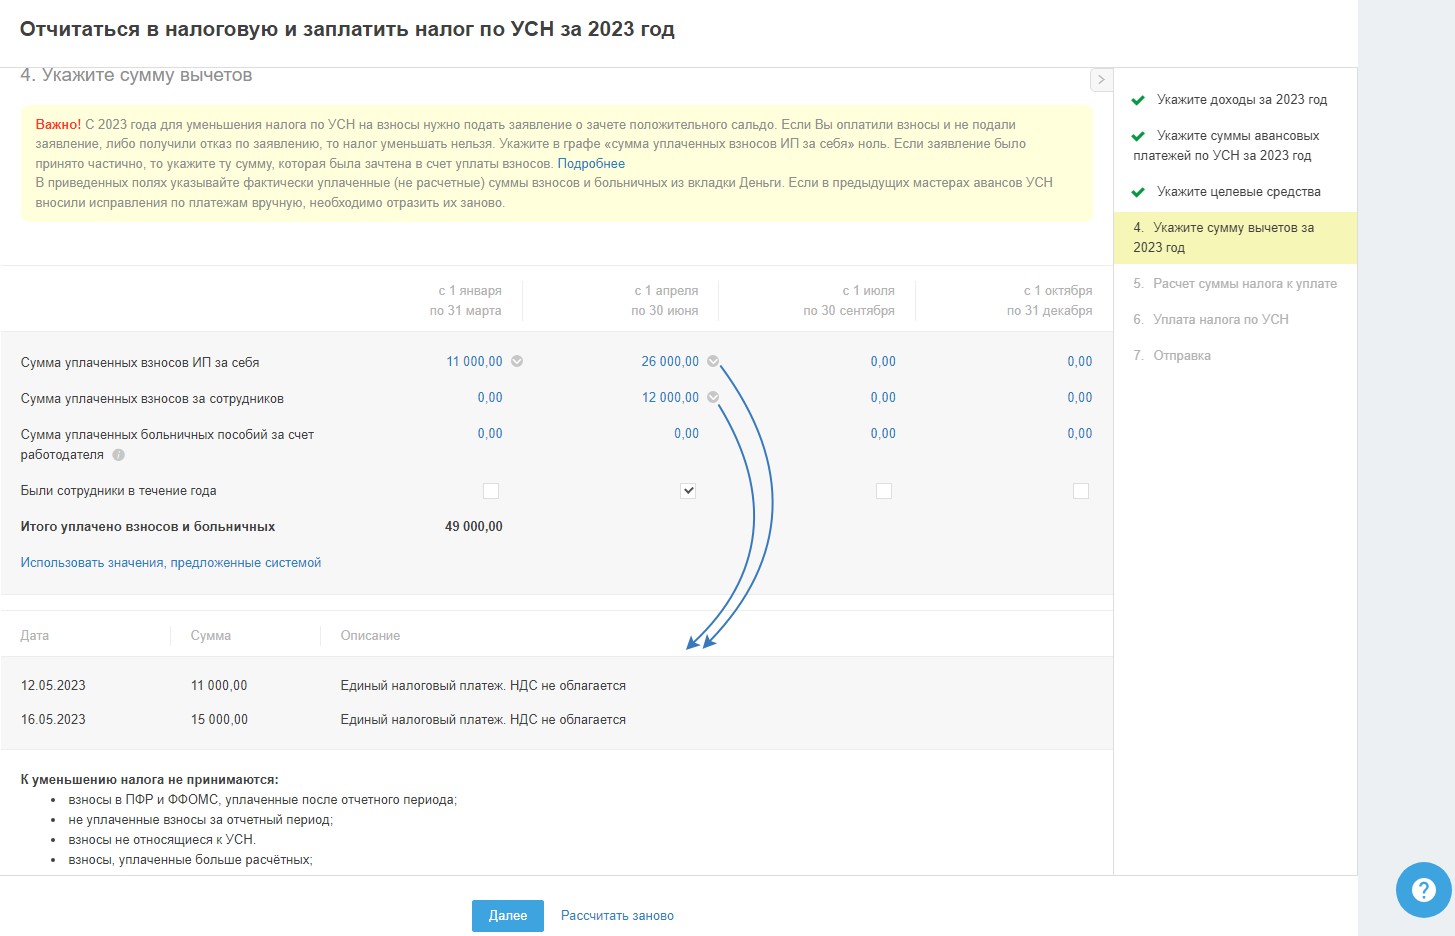Screen dimensions: 1455x936
Task: Click the 'Рассчитать заново' link
Action: [617, 916]
